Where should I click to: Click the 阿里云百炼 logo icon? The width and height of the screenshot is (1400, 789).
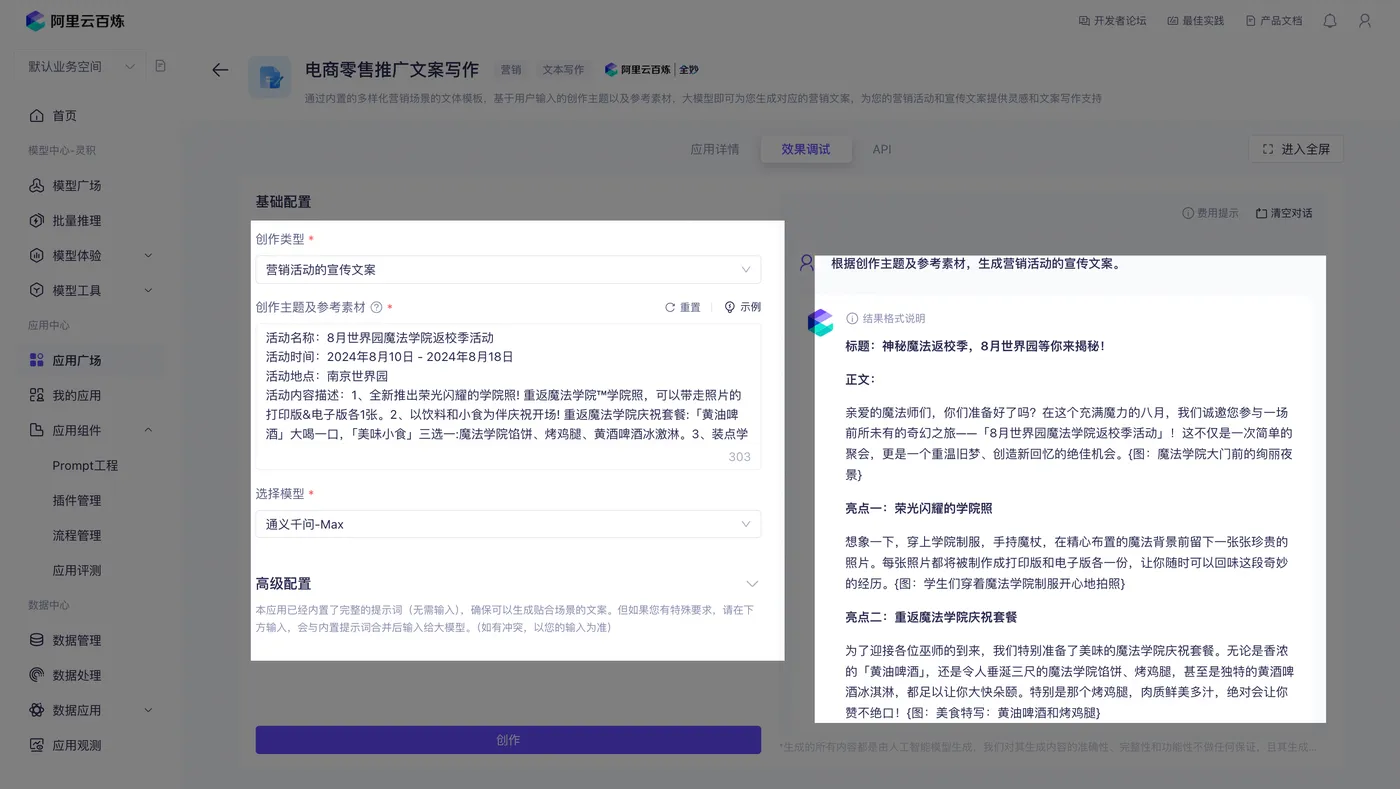(x=36, y=20)
